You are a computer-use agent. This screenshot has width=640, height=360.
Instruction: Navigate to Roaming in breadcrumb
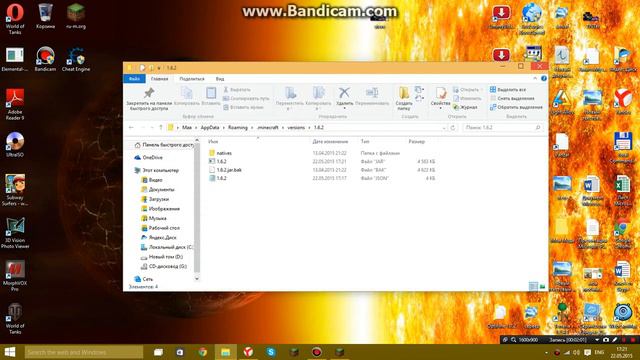click(x=238, y=128)
